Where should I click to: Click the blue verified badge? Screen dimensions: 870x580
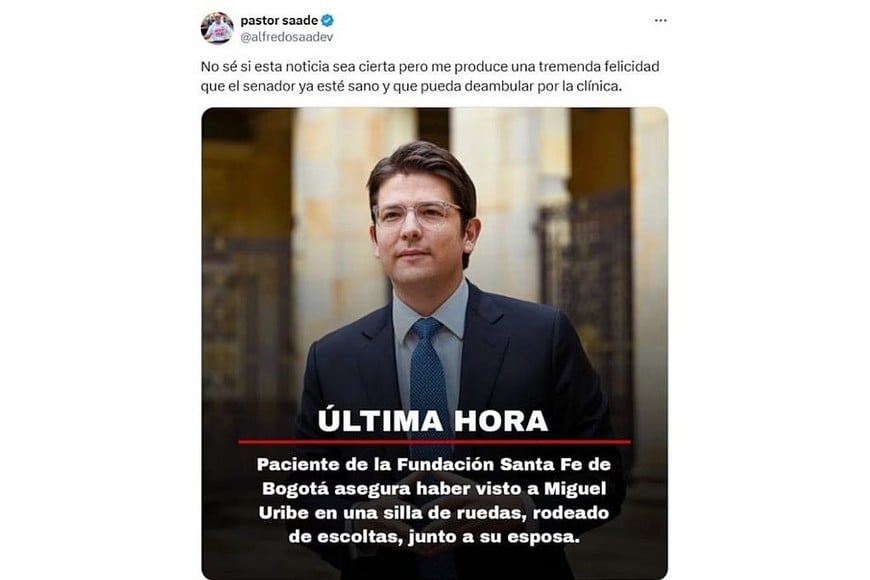pyautogui.click(x=327, y=21)
